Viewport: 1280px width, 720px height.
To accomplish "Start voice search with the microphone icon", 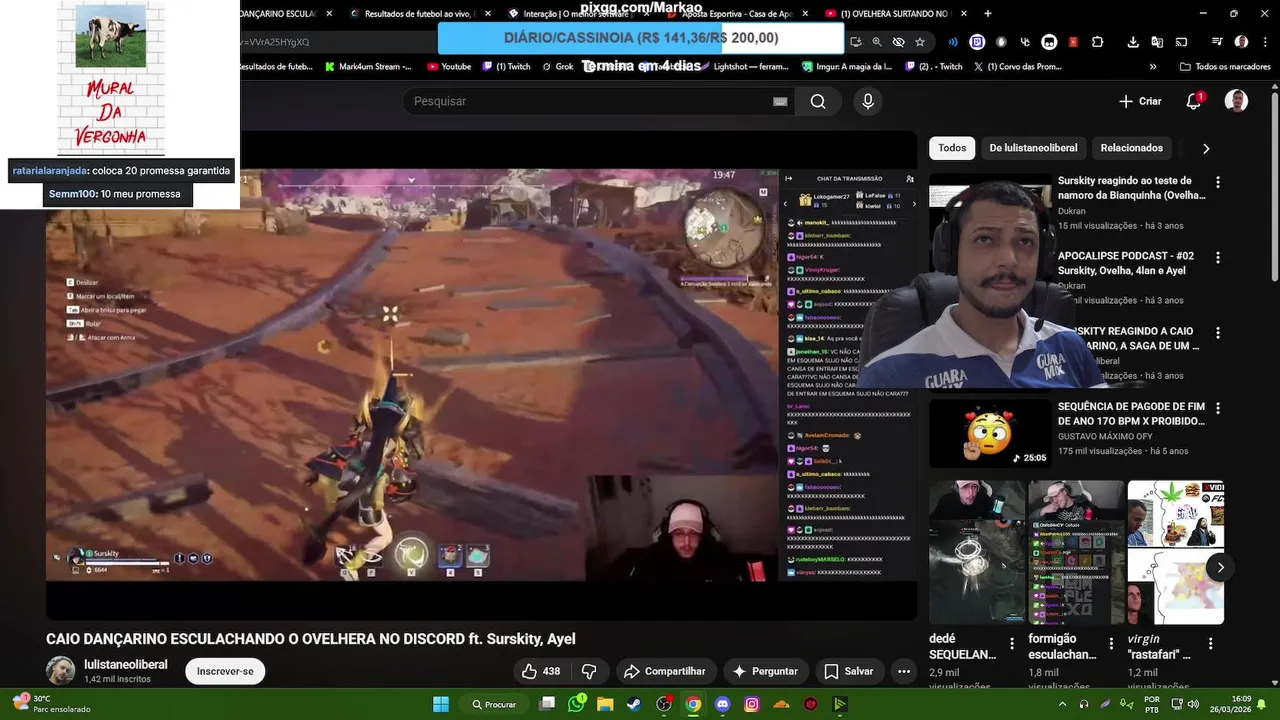I will (x=868, y=101).
